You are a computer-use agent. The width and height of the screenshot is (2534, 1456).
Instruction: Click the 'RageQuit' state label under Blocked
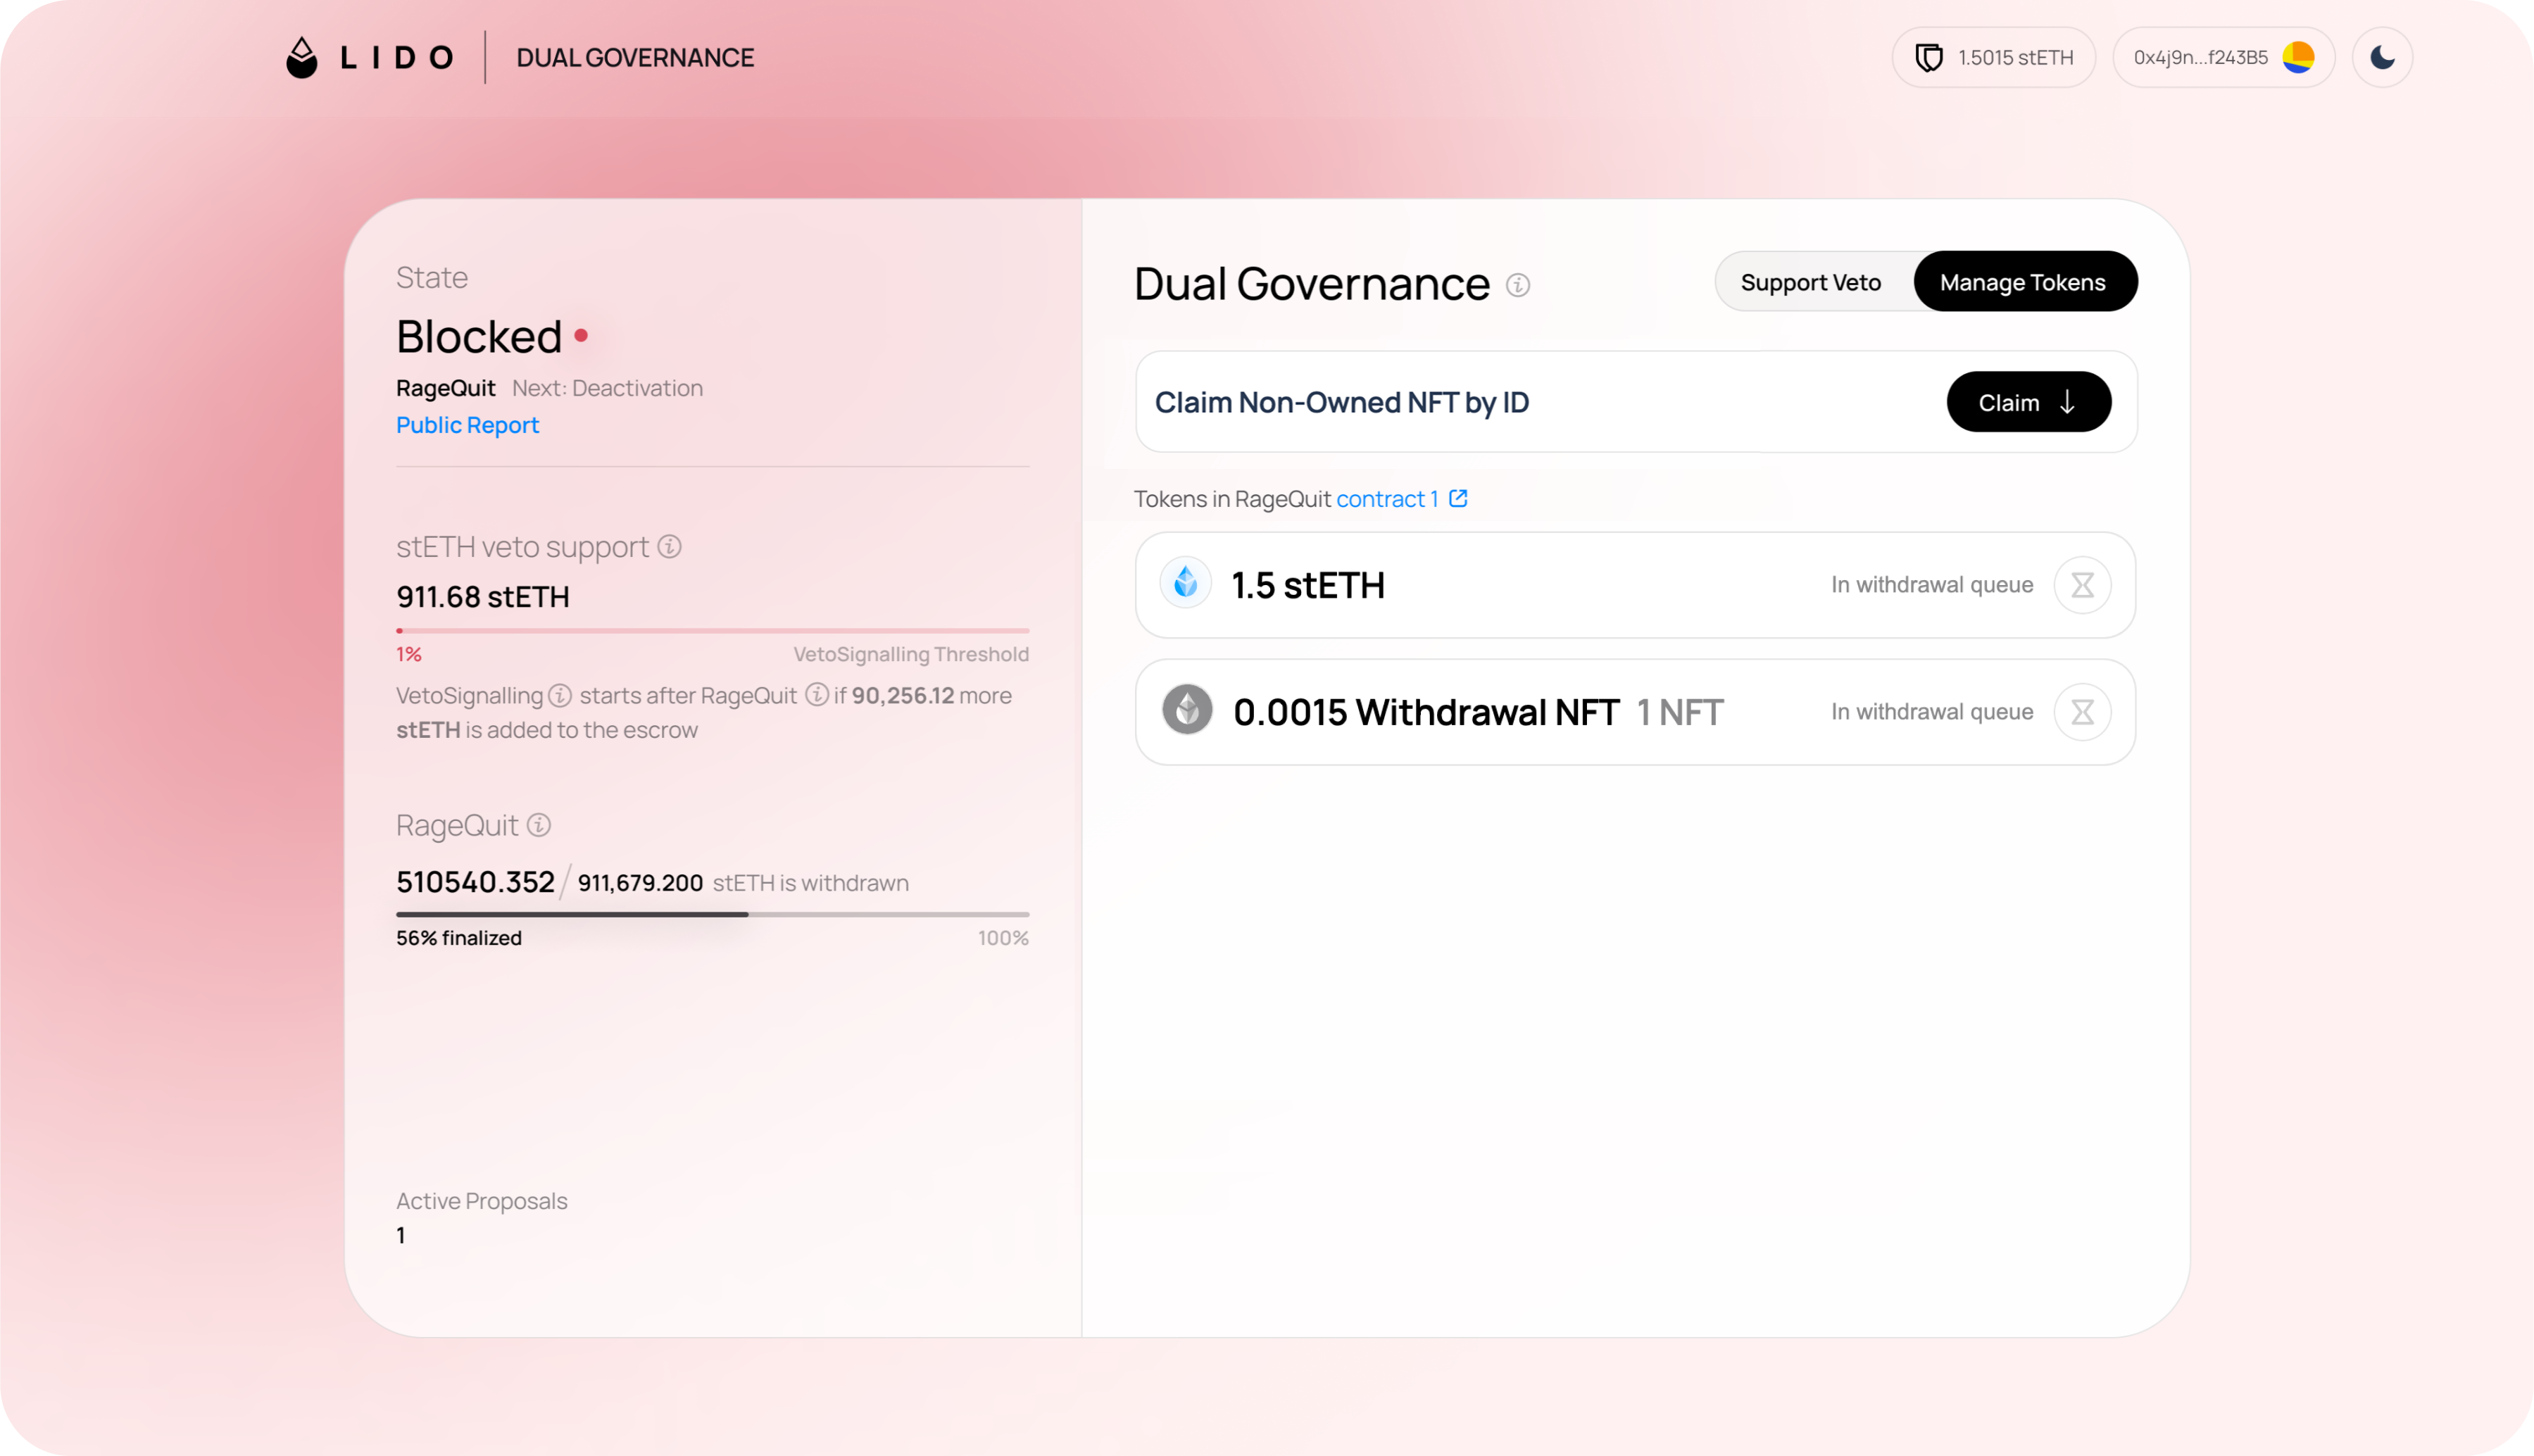(x=445, y=388)
